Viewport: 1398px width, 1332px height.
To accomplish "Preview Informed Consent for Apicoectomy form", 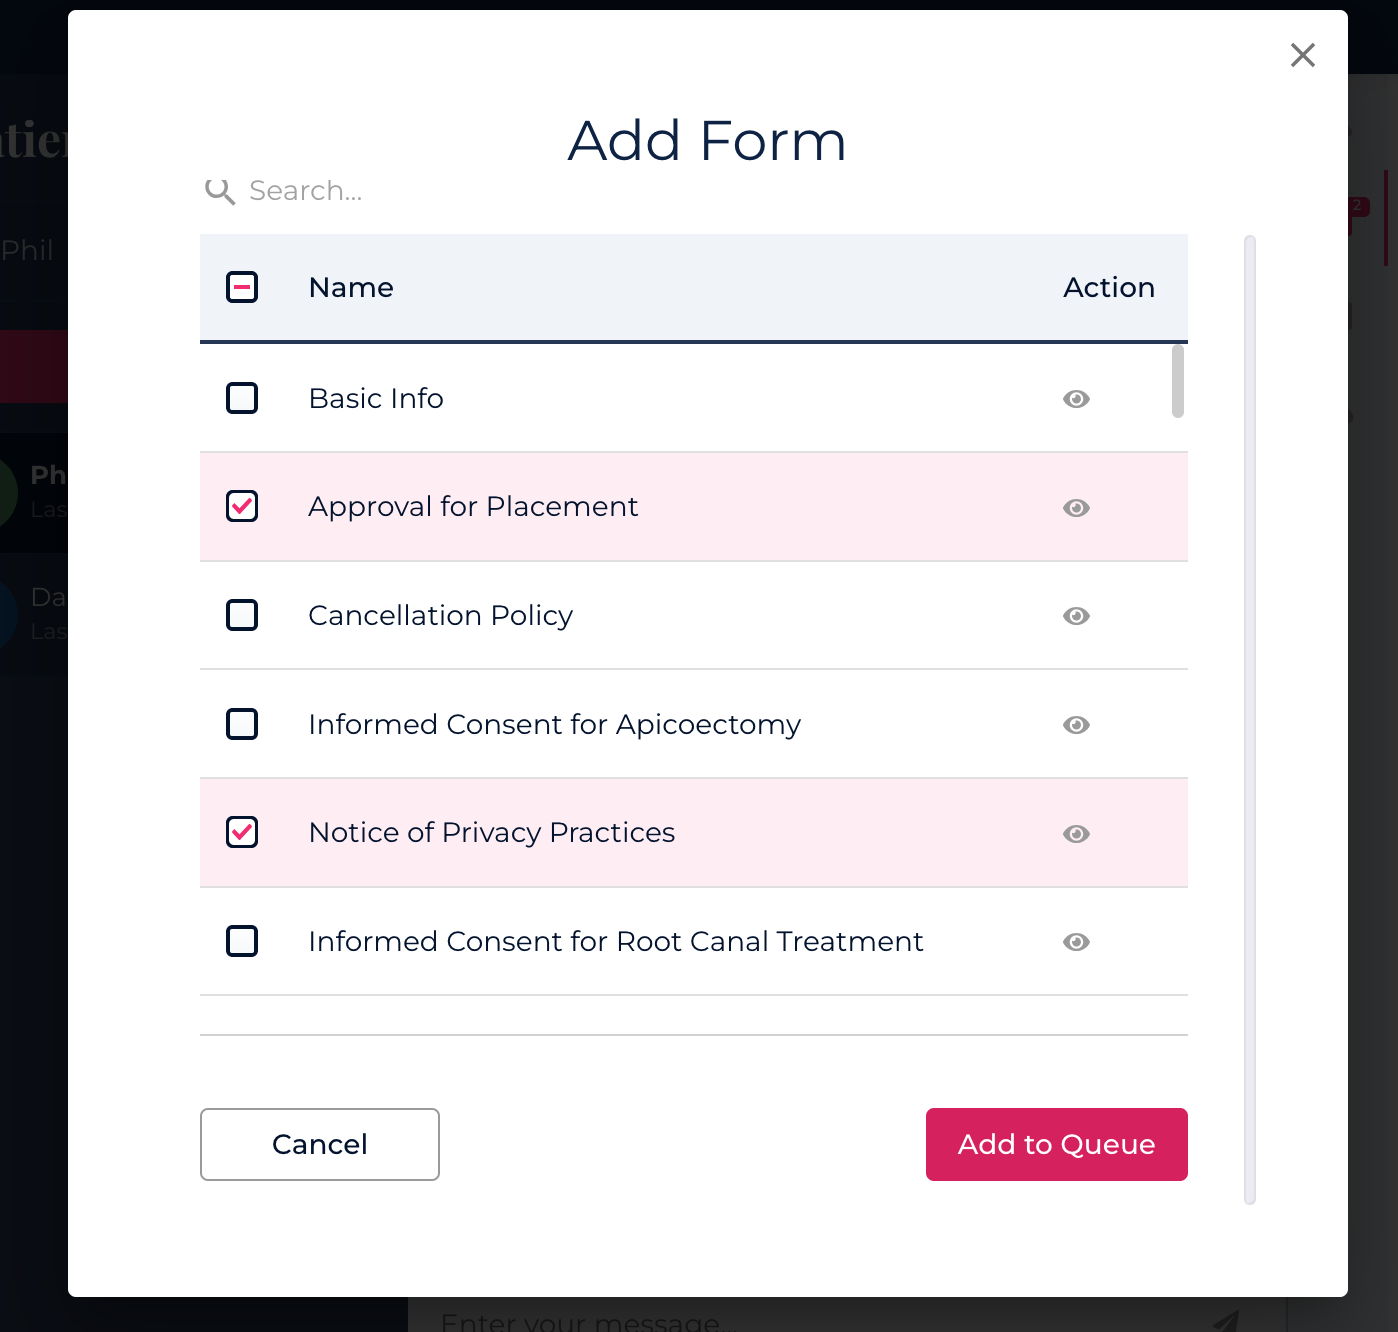I will pyautogui.click(x=1076, y=725).
